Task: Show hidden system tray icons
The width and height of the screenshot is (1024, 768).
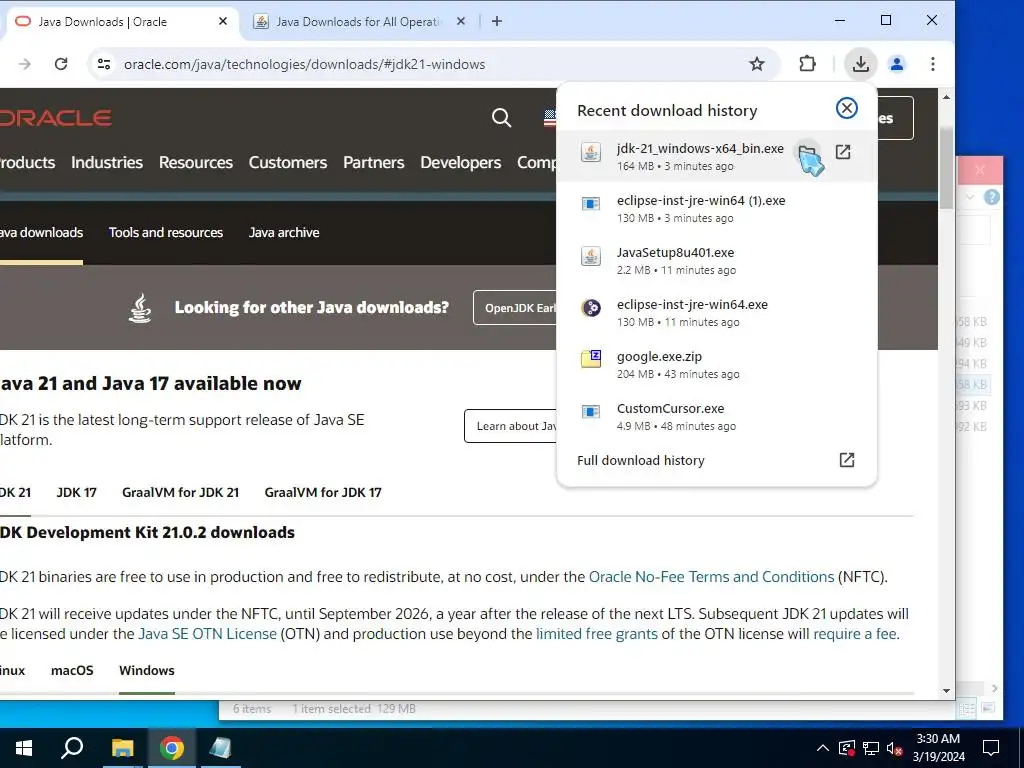Action: coord(823,748)
